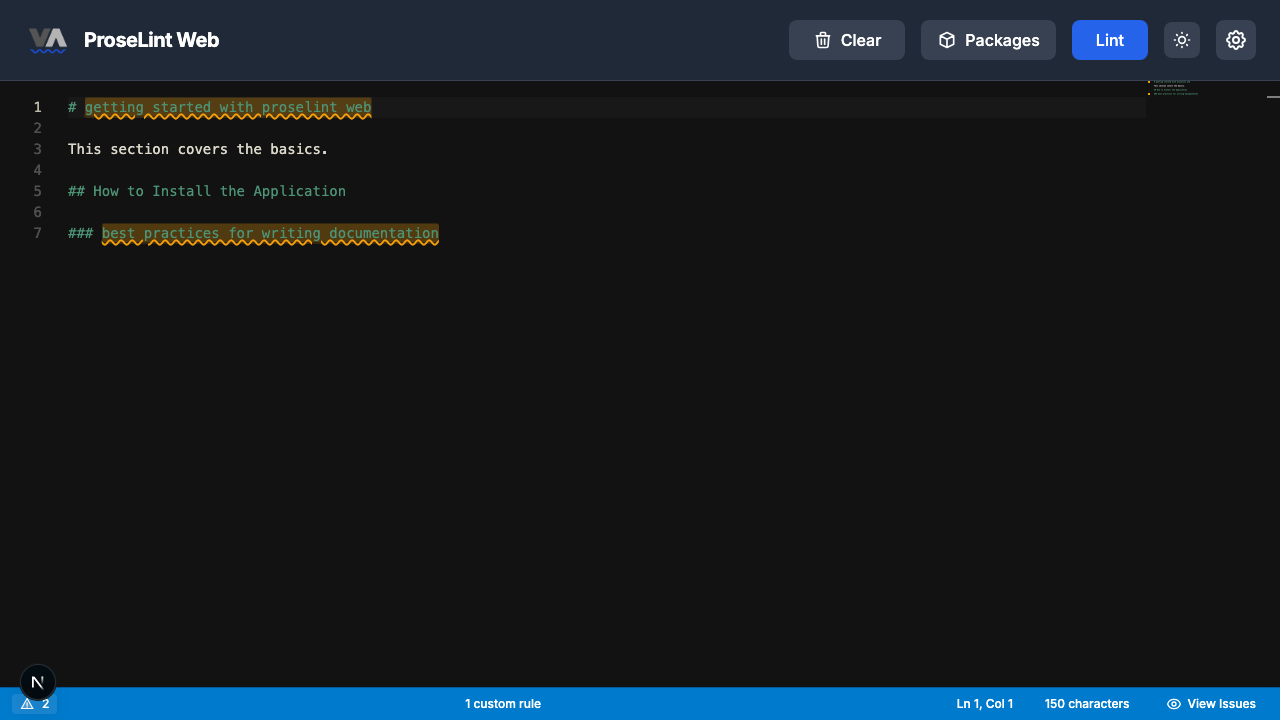Click the warning triangle in the status bar

tap(26, 704)
